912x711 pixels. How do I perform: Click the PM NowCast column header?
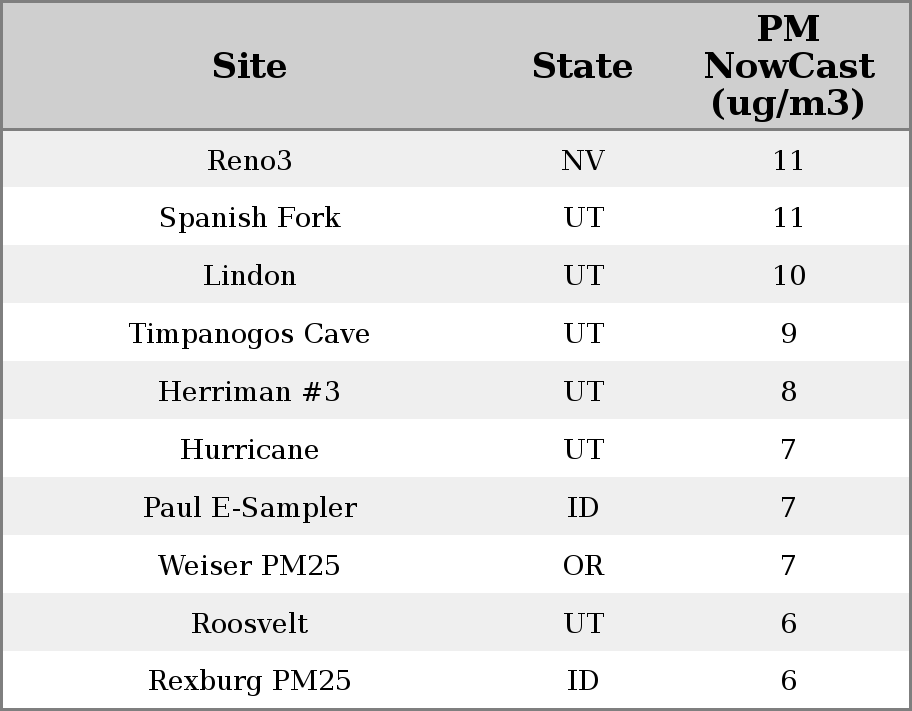[788, 67]
